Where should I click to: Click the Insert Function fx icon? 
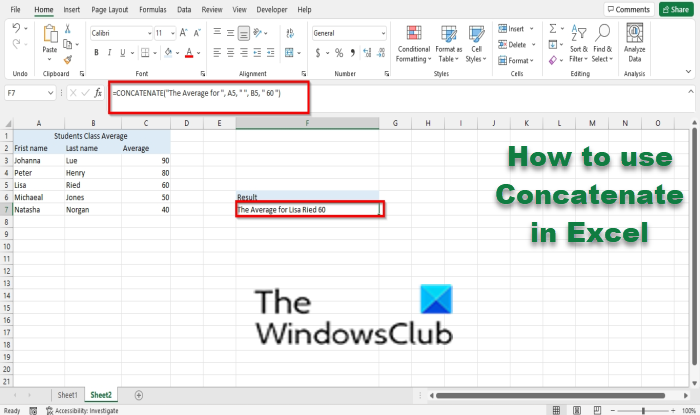pyautogui.click(x=98, y=93)
